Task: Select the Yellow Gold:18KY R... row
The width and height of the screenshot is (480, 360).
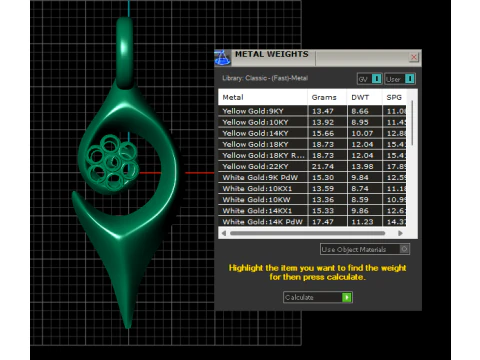Action: pos(312,155)
